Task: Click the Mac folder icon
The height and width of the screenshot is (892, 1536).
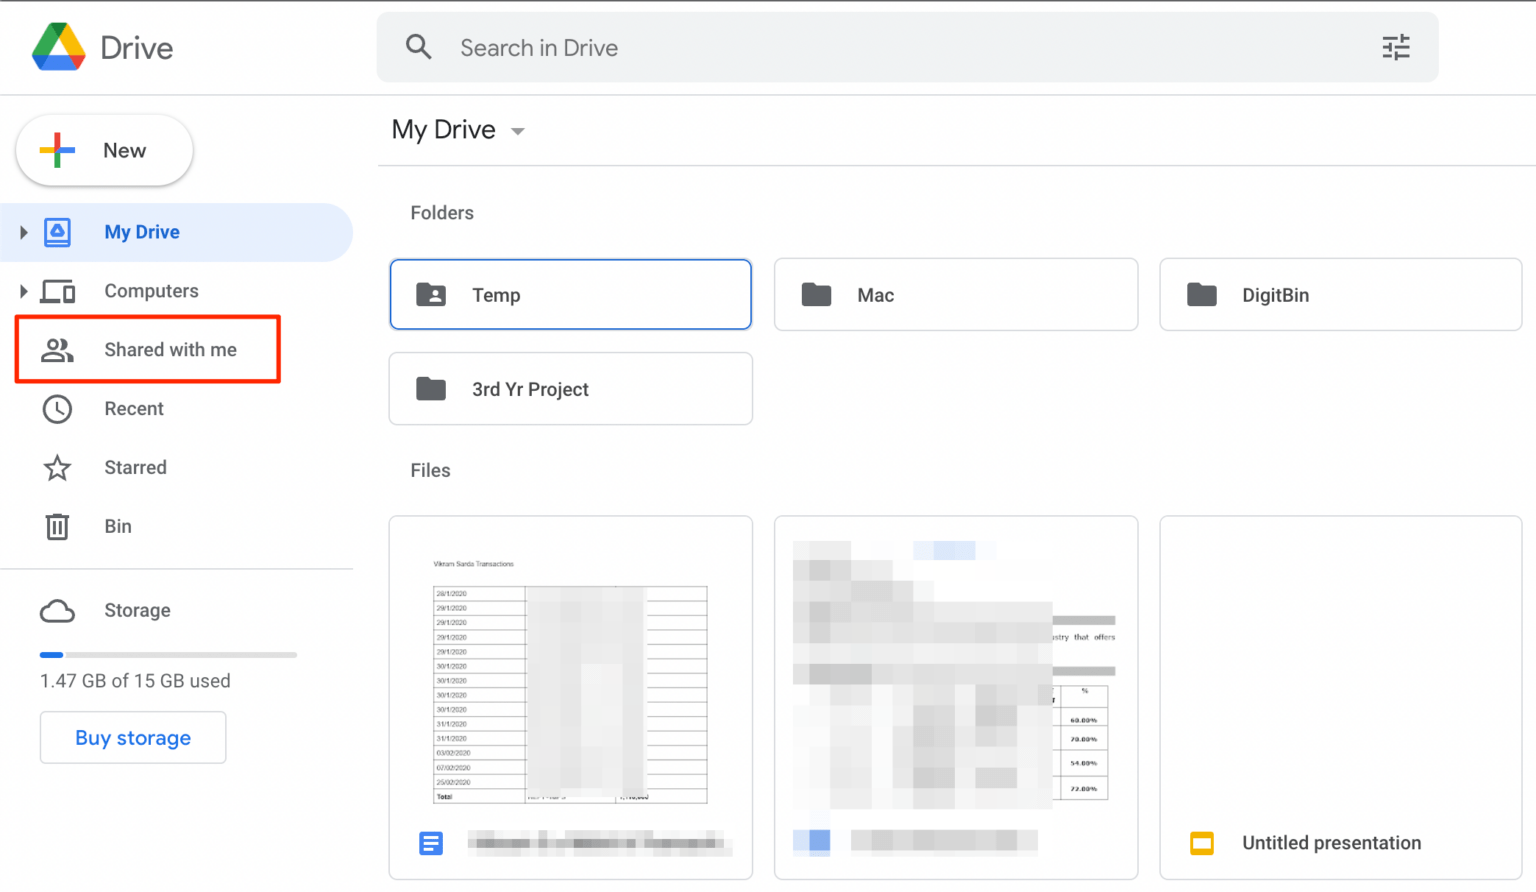Action: tap(816, 294)
